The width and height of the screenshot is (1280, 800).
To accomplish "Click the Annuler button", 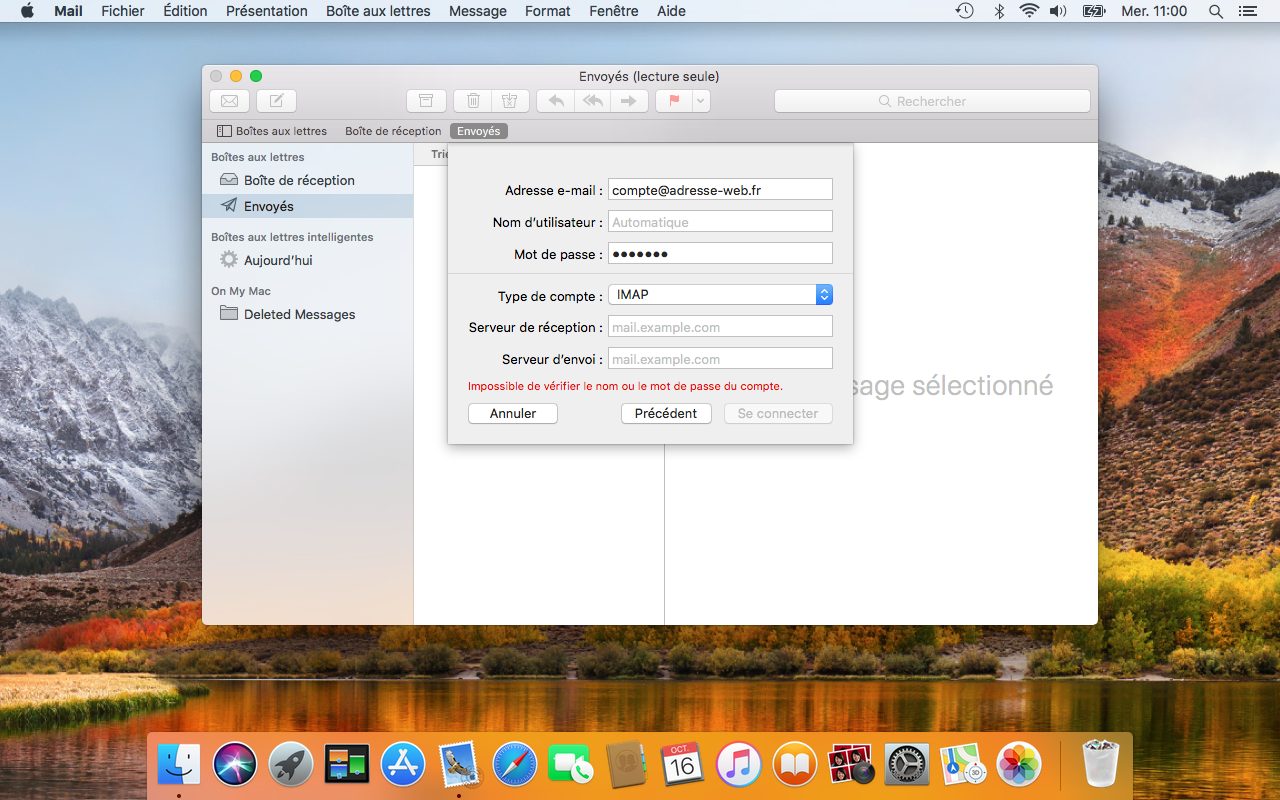I will pos(513,413).
